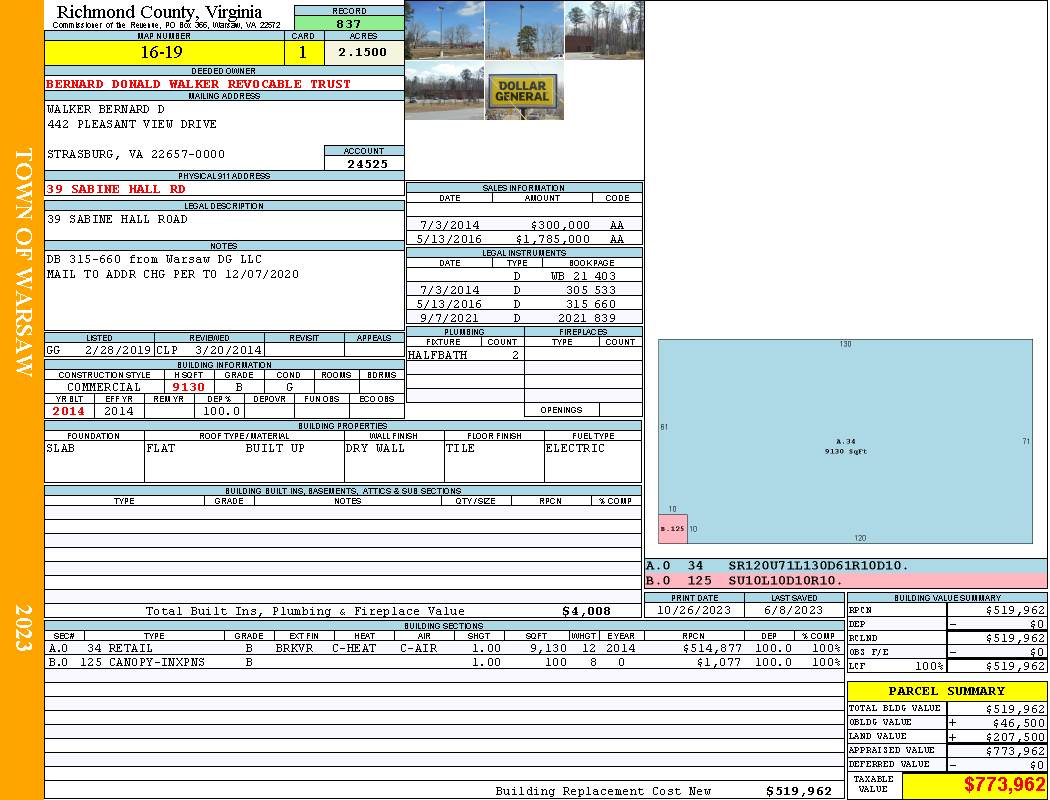This screenshot has height=800, width=1050.
Task: Open the Dollar General sign photo
Action: [x=524, y=91]
